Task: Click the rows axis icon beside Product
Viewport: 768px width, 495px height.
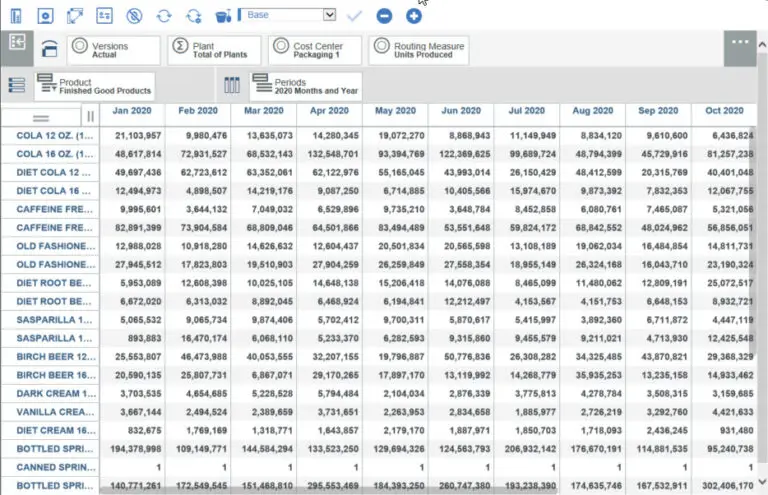Action: [x=16, y=86]
